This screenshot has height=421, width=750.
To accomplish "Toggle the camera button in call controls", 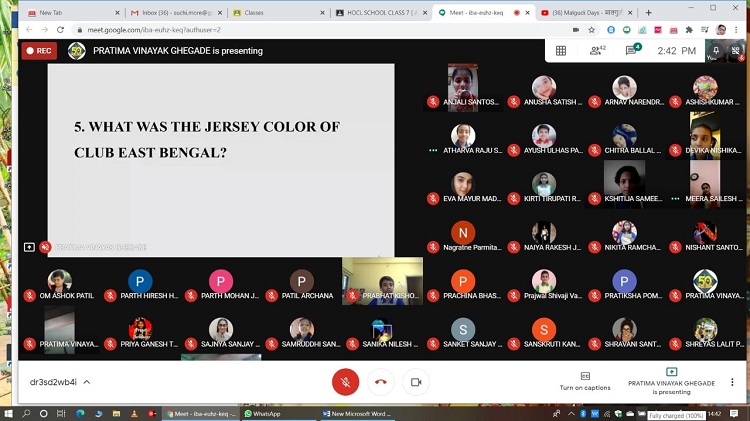I will click(415, 381).
